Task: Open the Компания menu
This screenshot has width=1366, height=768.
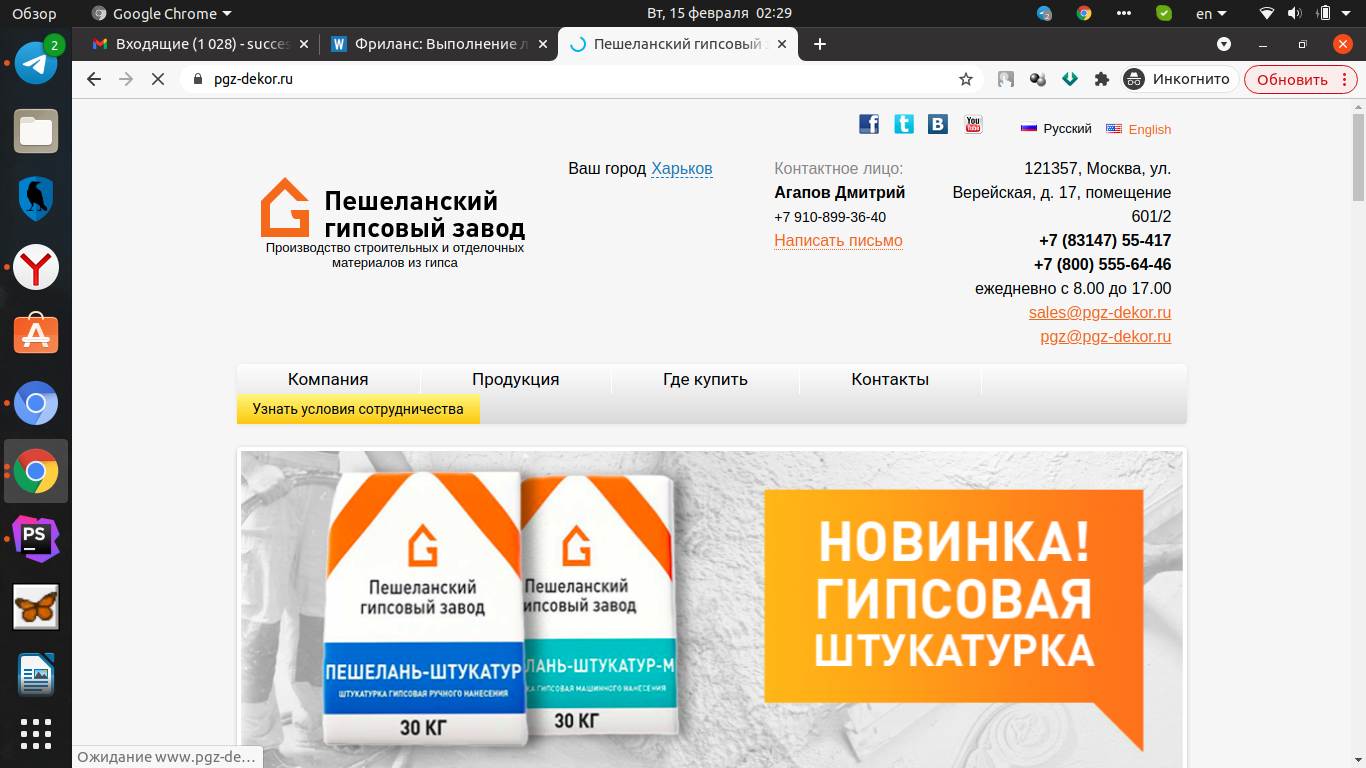Action: (x=328, y=379)
